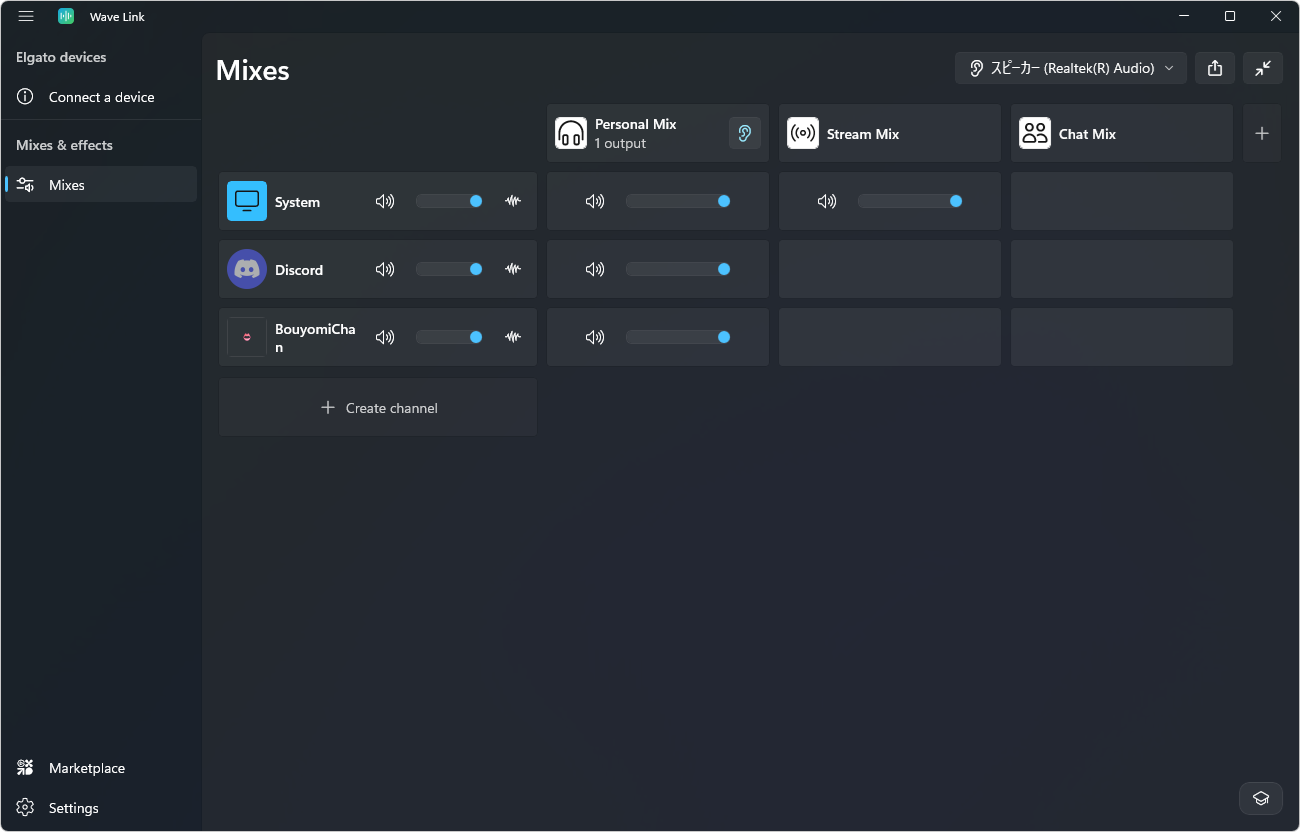Screen dimensions: 1300x832
Task: Click the Chat Mix people icon
Action: 1035,133
